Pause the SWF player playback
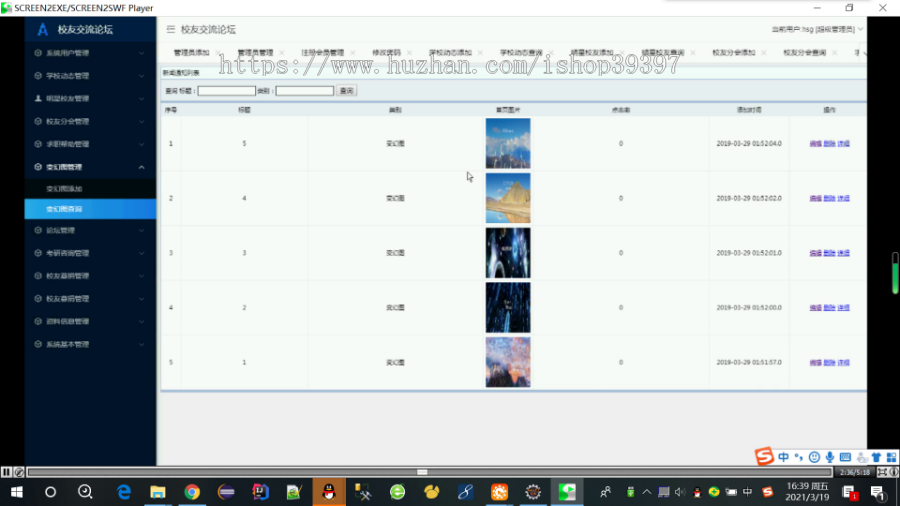Screen dimensions: 900x506 point(6,472)
